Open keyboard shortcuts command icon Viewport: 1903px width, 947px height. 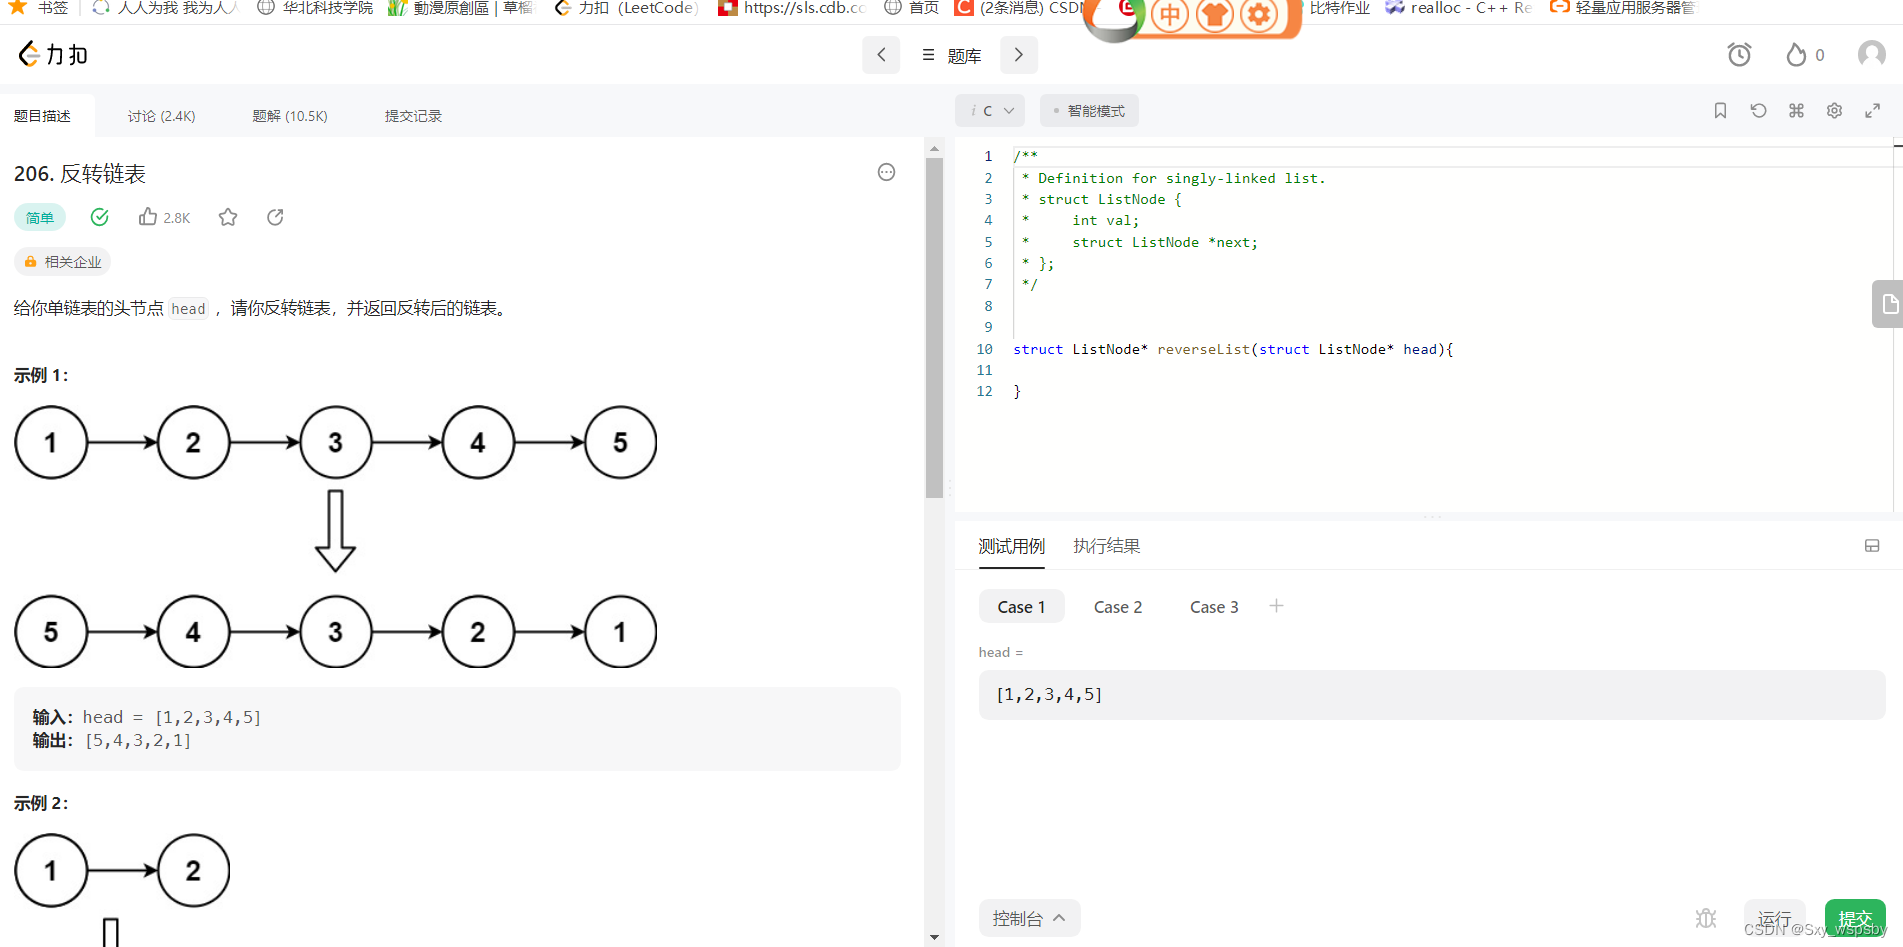[1796, 111]
